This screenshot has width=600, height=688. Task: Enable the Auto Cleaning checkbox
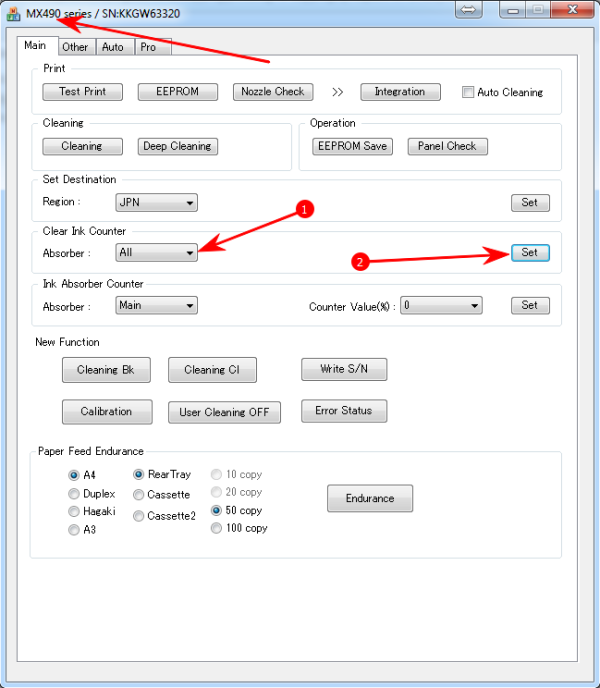point(468,92)
